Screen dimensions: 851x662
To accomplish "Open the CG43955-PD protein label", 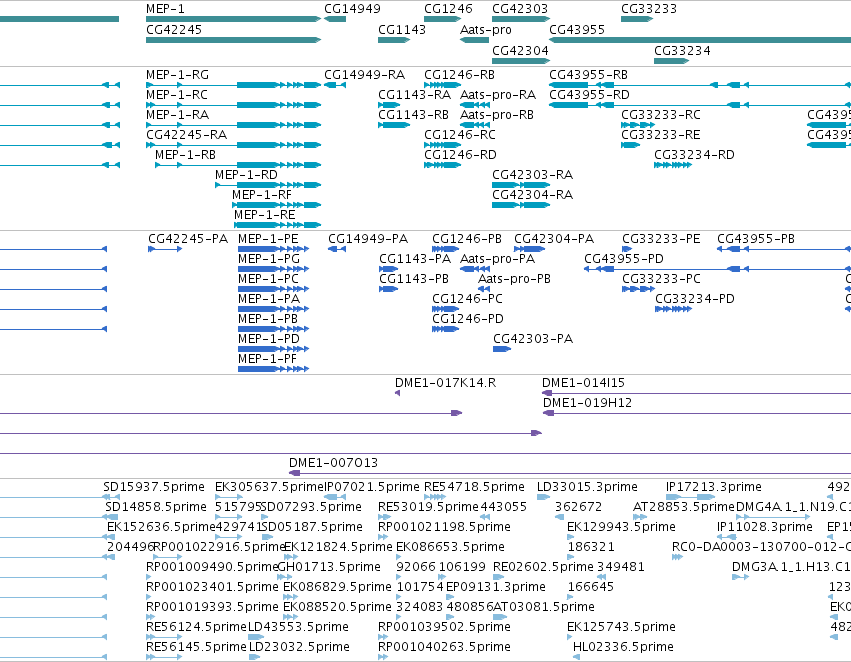I will point(624,259).
